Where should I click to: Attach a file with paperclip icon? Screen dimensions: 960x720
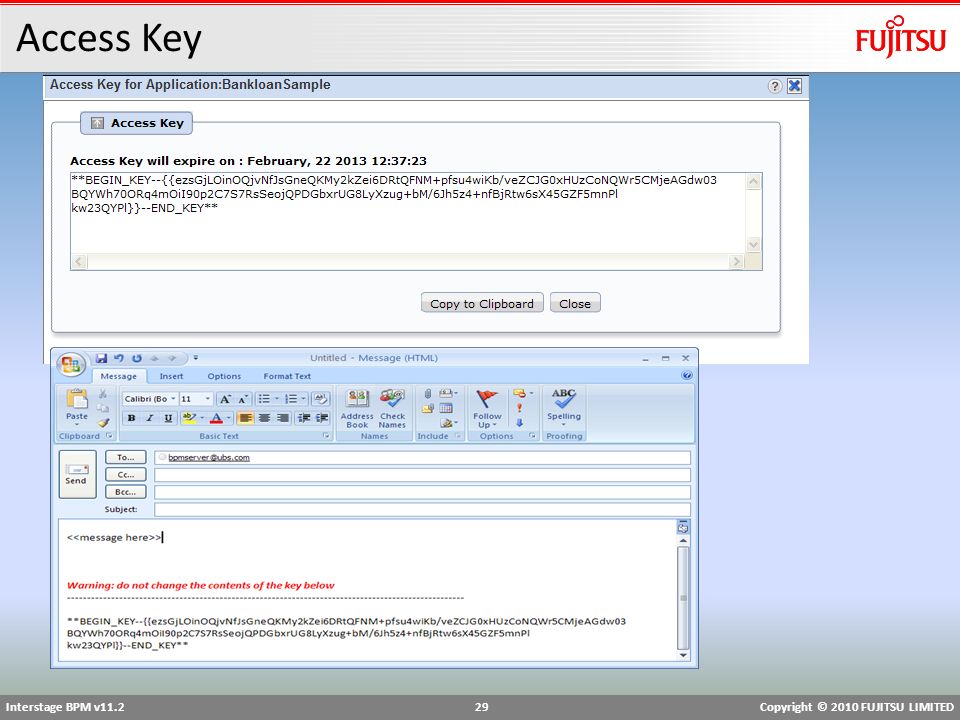coord(428,393)
